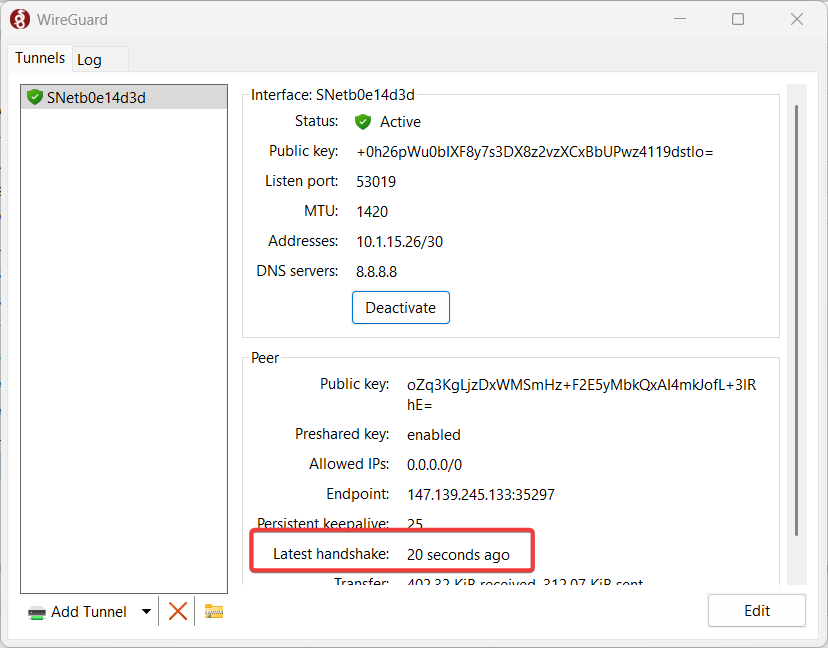The height and width of the screenshot is (648, 828).
Task: Click the preshared key value enabled
Action: point(434,435)
